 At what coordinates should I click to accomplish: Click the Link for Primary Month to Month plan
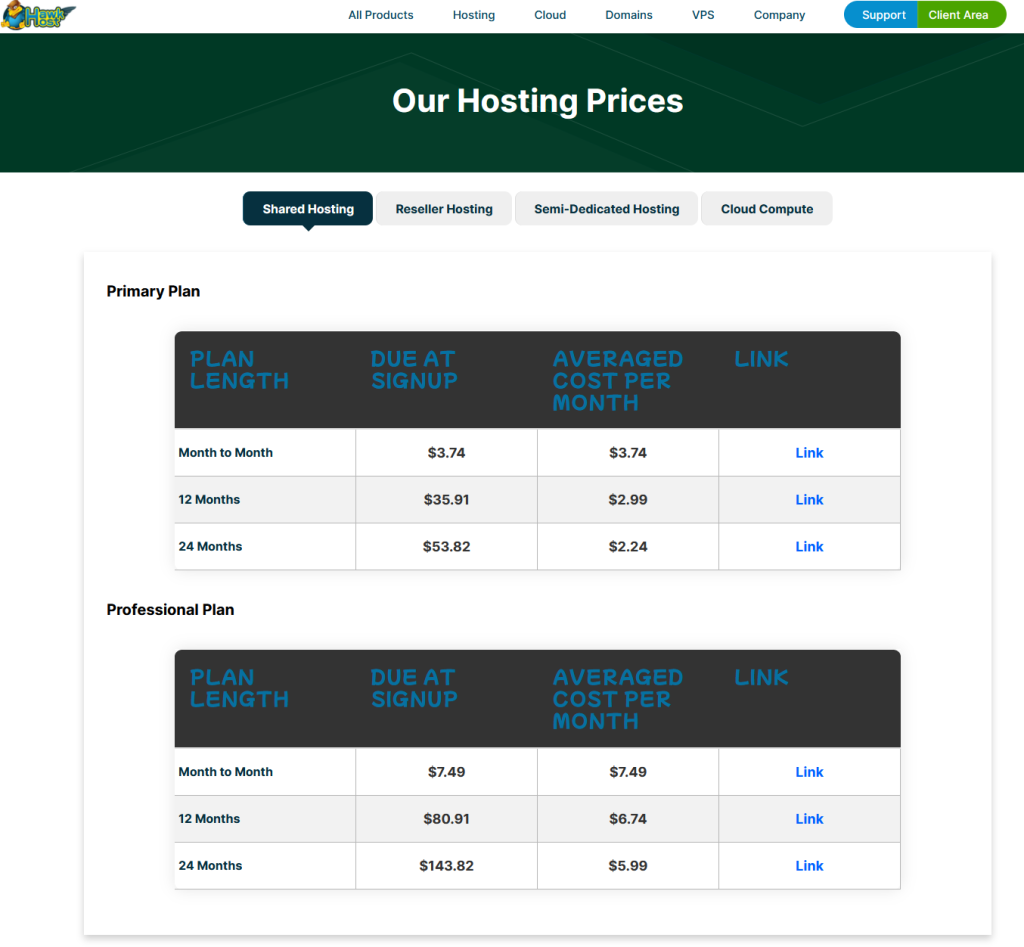[x=809, y=452]
